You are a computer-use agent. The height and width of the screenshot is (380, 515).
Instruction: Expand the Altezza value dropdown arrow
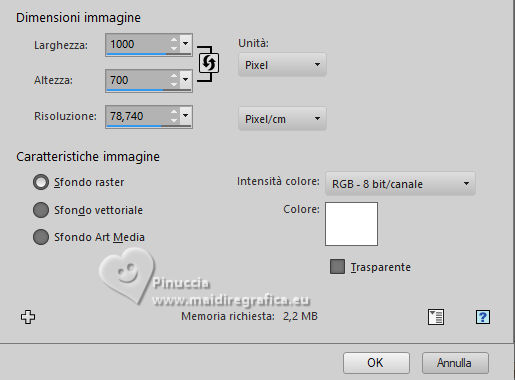186,79
